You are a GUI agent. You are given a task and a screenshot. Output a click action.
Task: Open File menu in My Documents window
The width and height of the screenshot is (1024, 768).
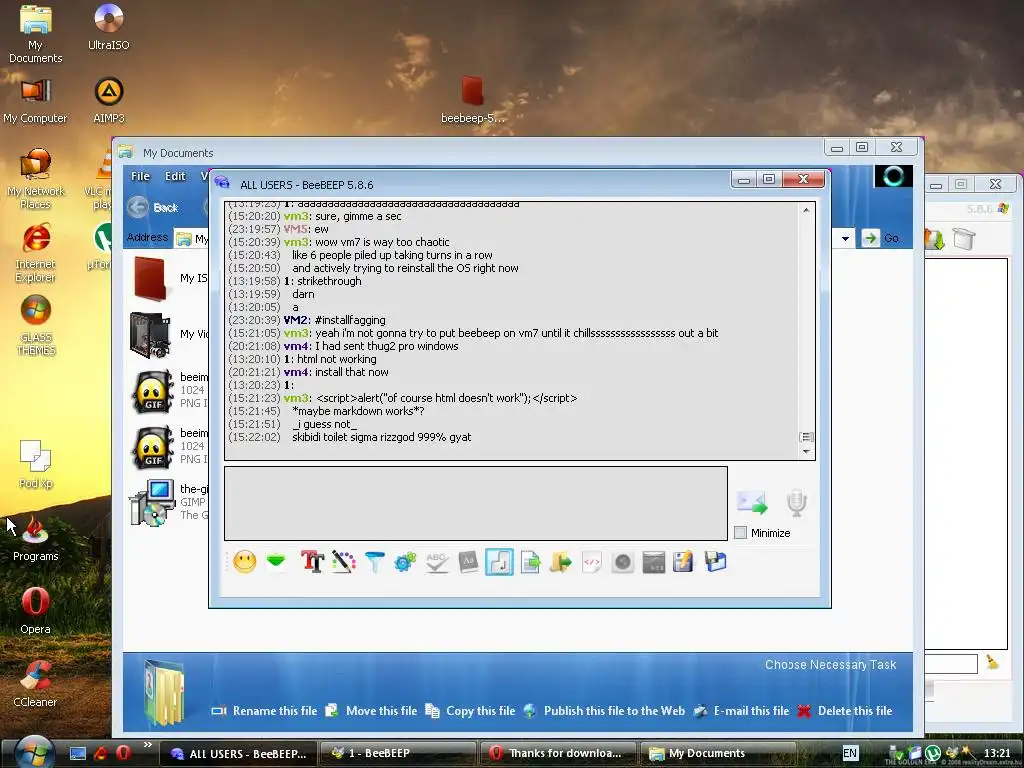(140, 176)
